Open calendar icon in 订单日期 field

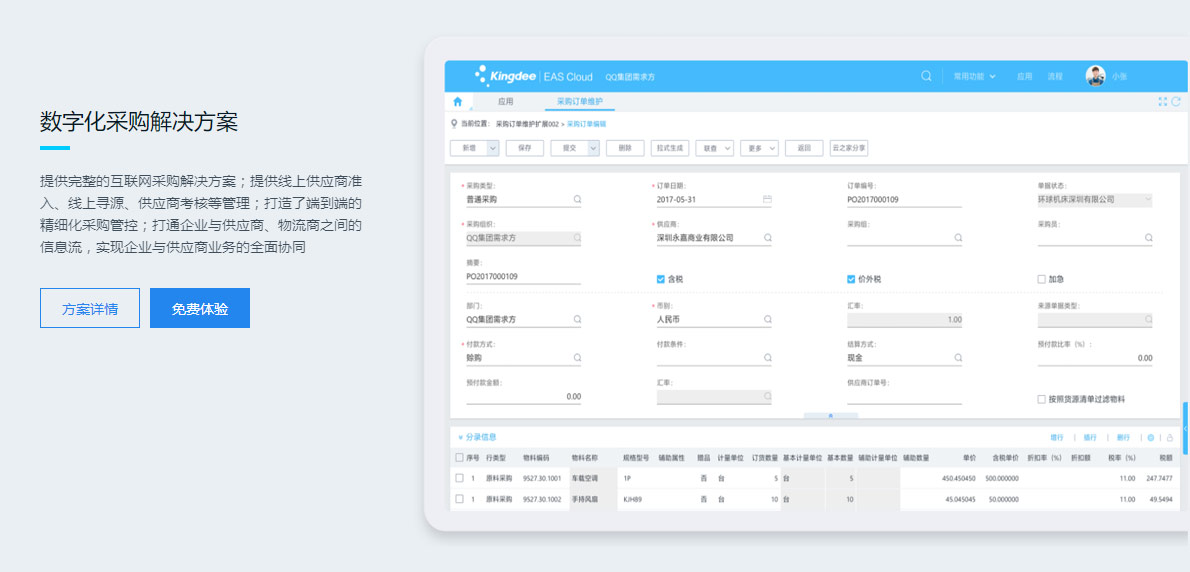pyautogui.click(x=767, y=200)
